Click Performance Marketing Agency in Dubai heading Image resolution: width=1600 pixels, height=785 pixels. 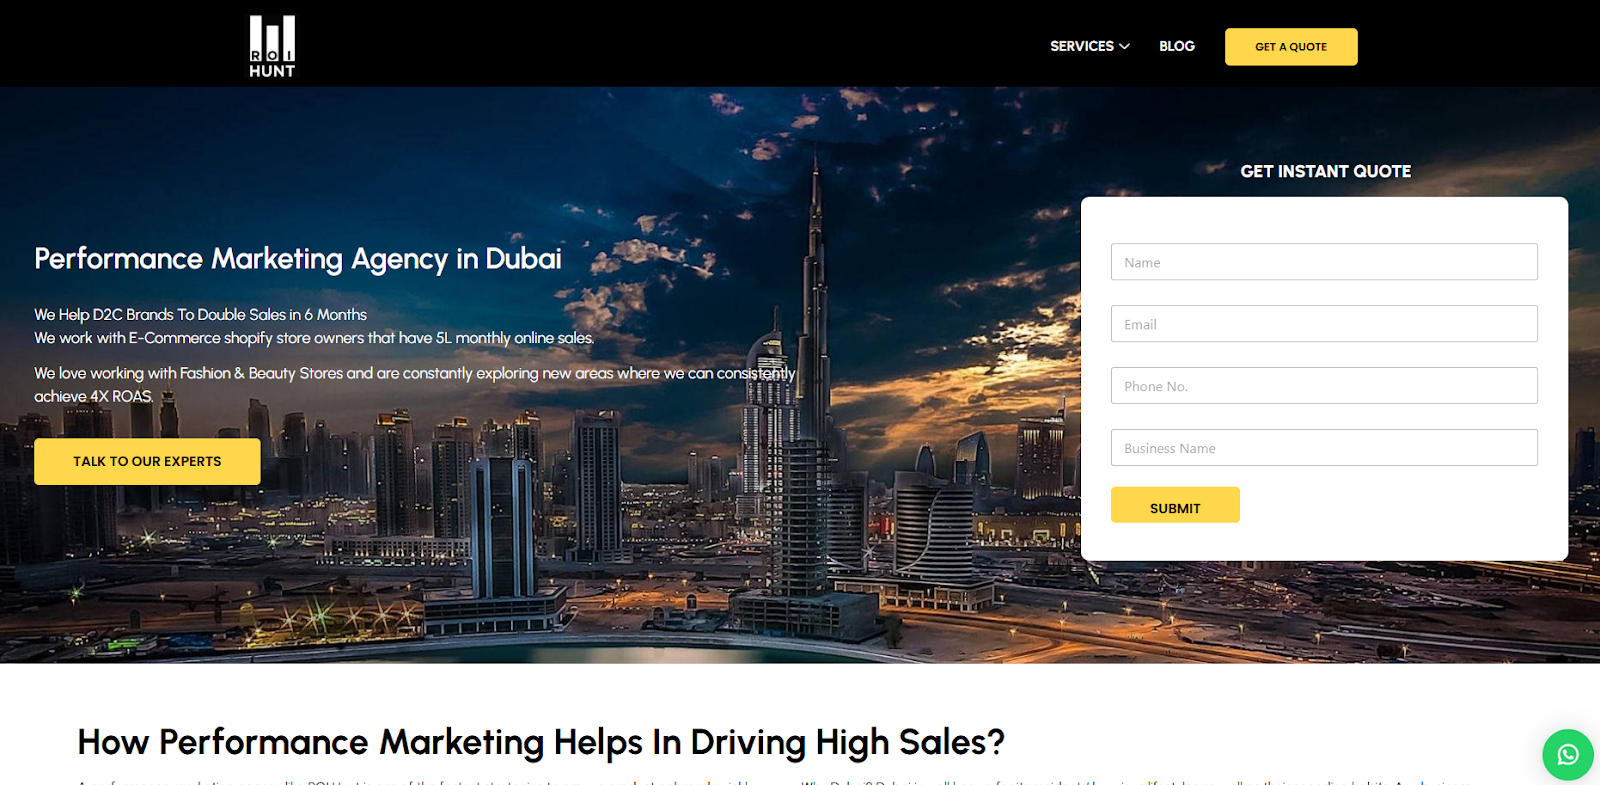tap(298, 259)
